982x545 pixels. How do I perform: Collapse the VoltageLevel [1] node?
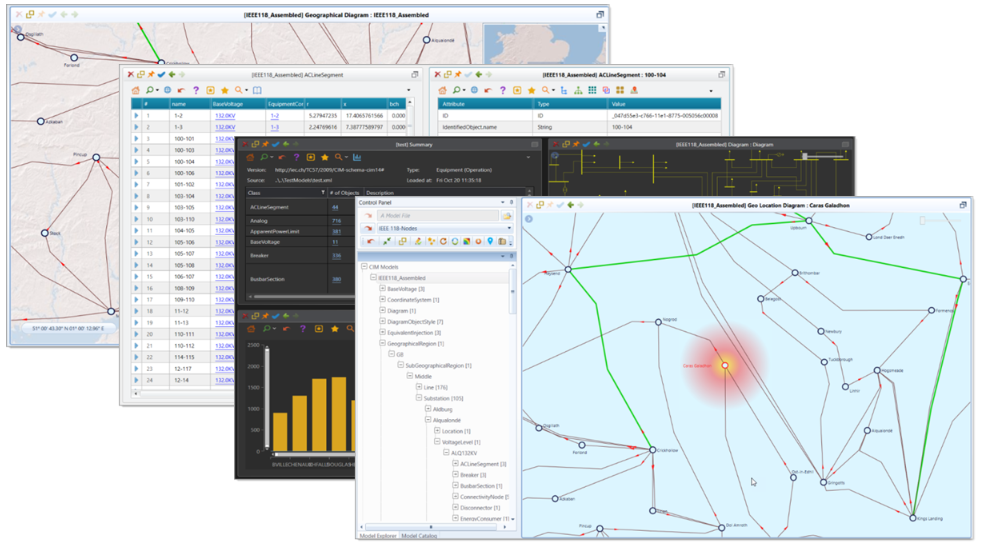point(437,442)
